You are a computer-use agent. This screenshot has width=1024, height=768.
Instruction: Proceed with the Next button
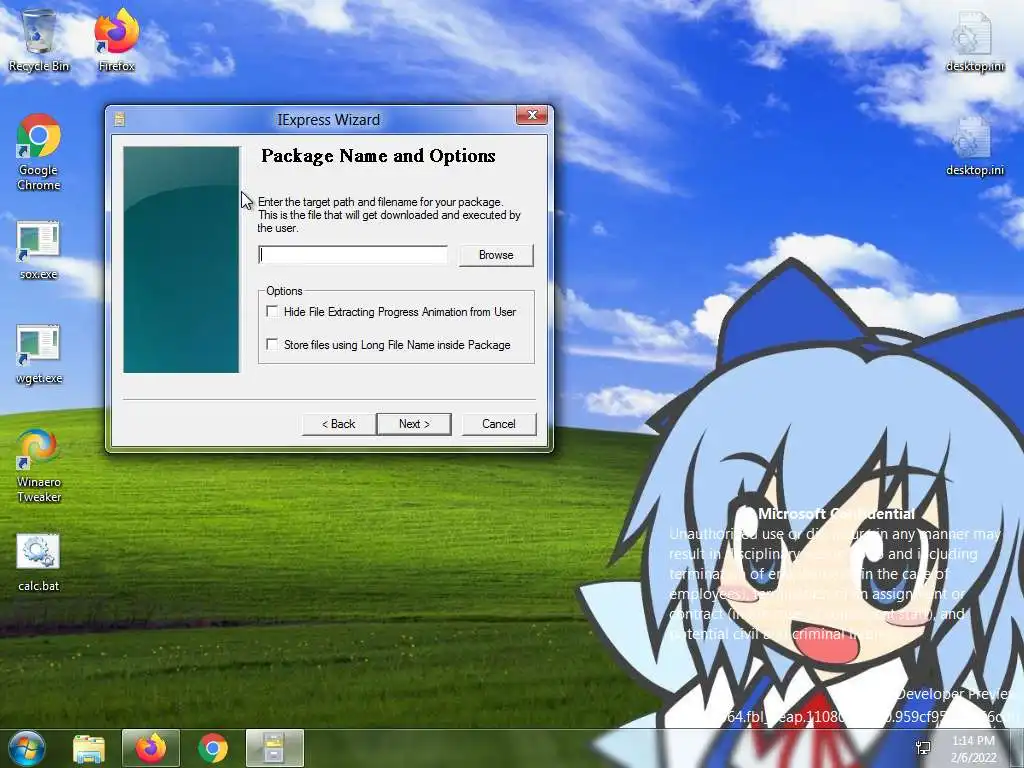tap(414, 424)
